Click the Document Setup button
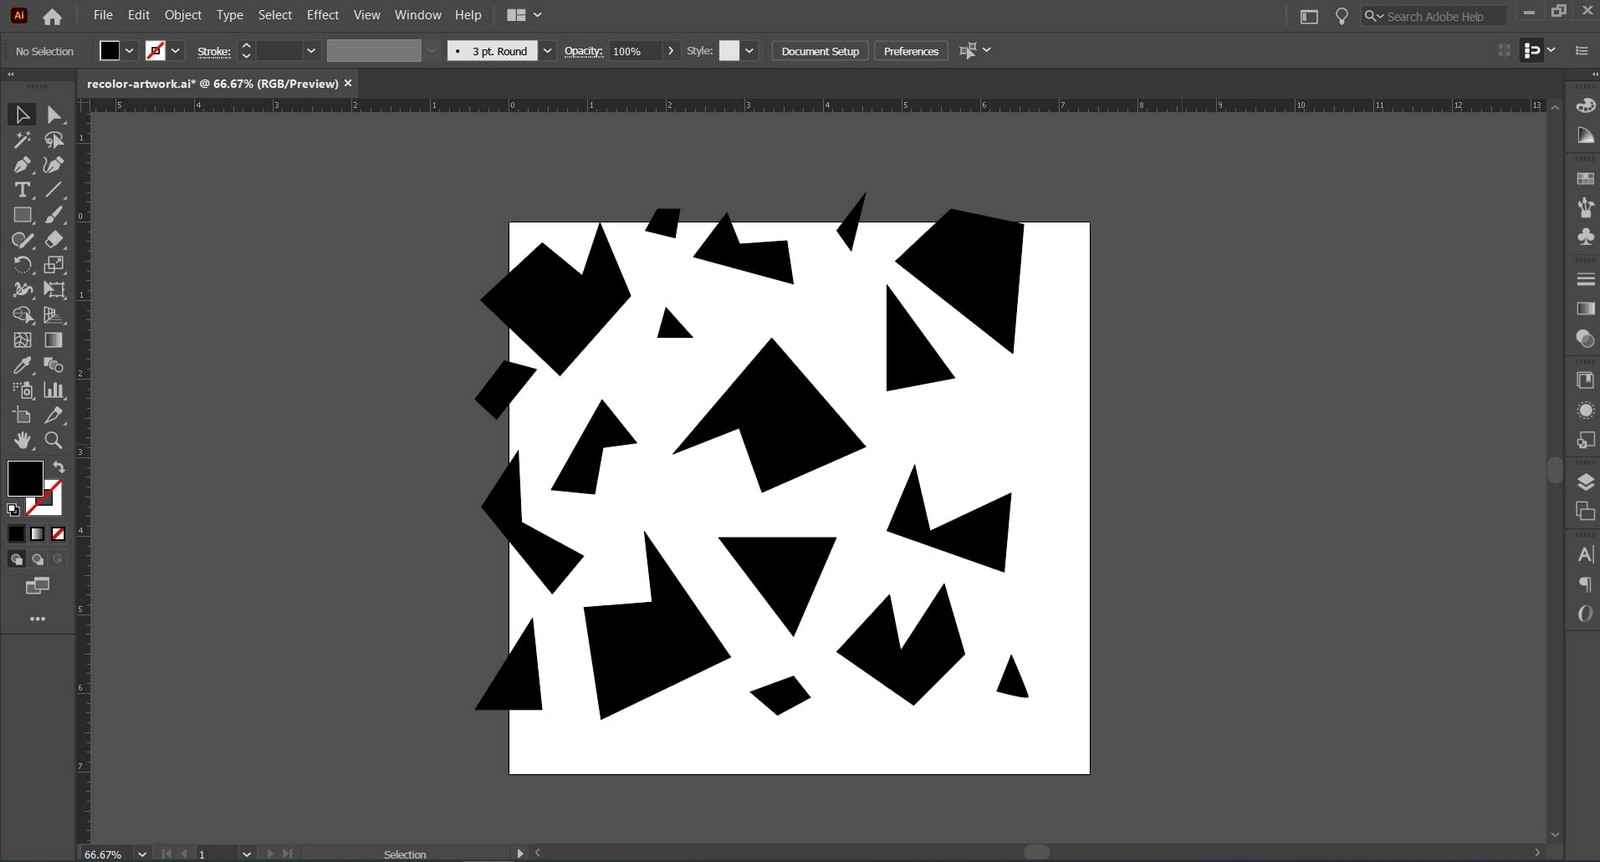 [x=820, y=51]
